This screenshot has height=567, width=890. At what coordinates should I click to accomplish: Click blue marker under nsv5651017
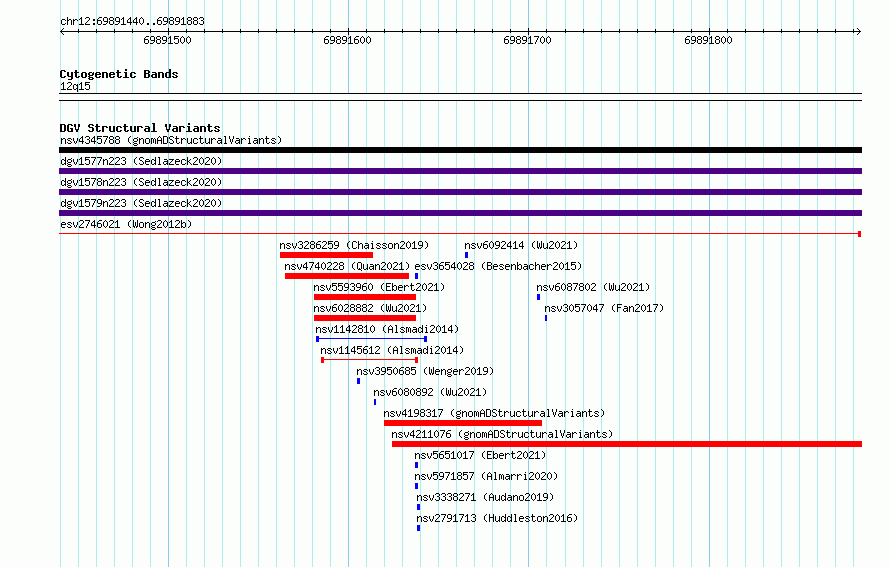[417, 465]
